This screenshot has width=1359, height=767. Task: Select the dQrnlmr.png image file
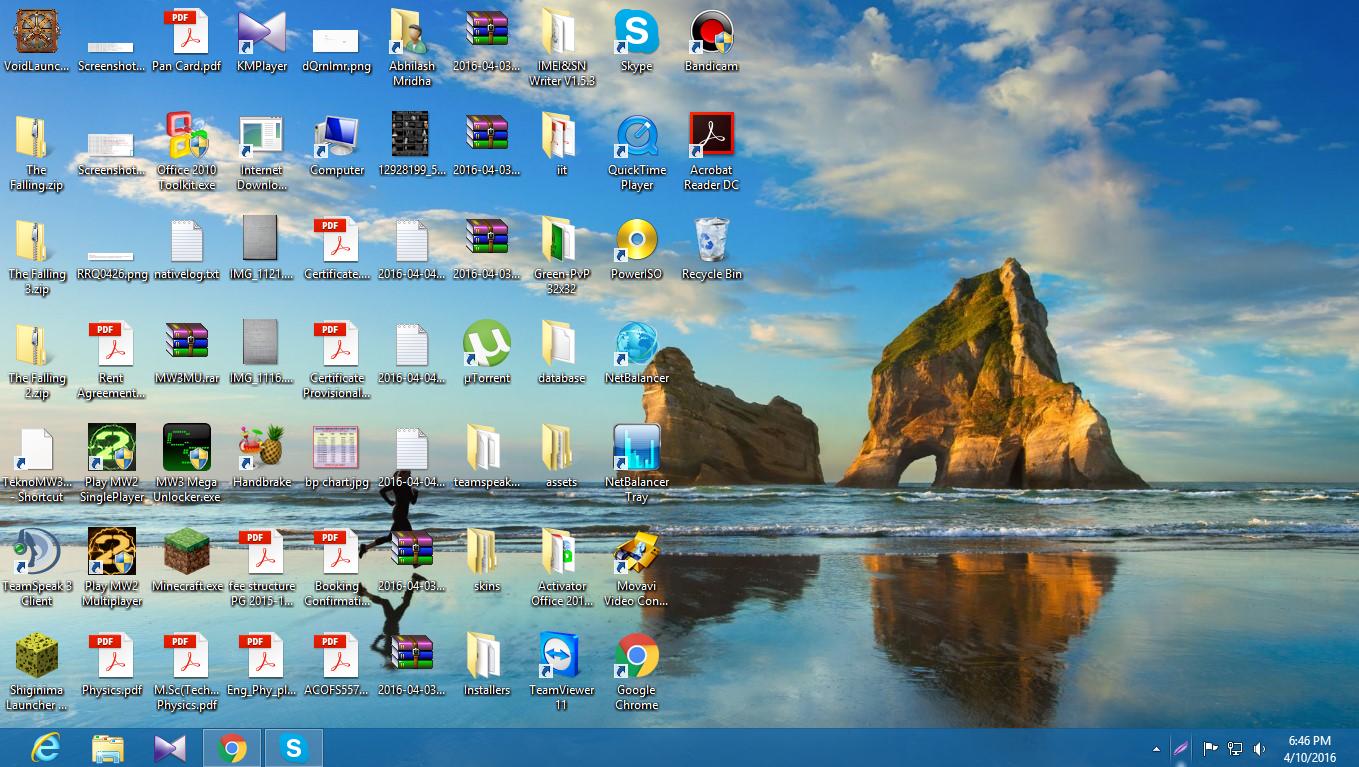point(337,41)
